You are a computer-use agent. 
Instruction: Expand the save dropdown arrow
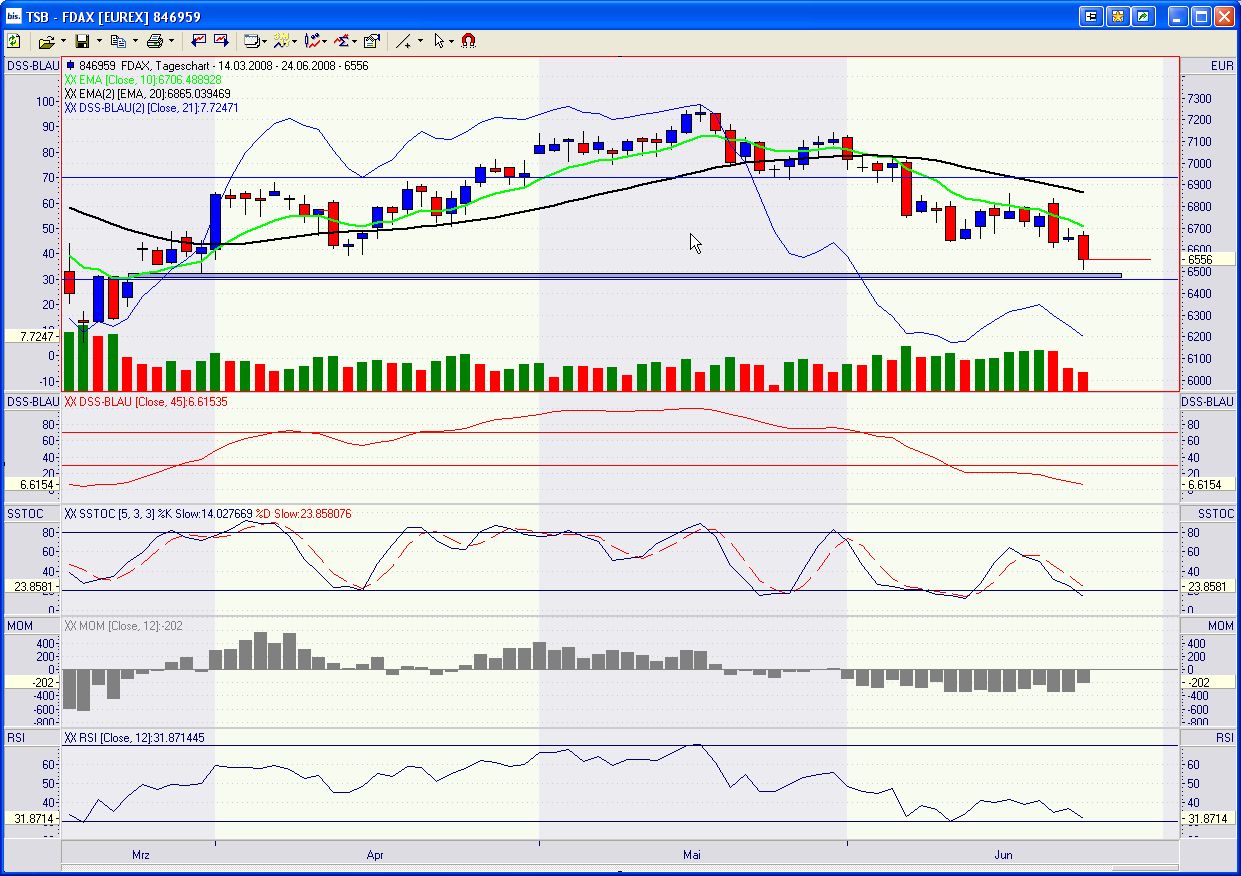pyautogui.click(x=98, y=41)
